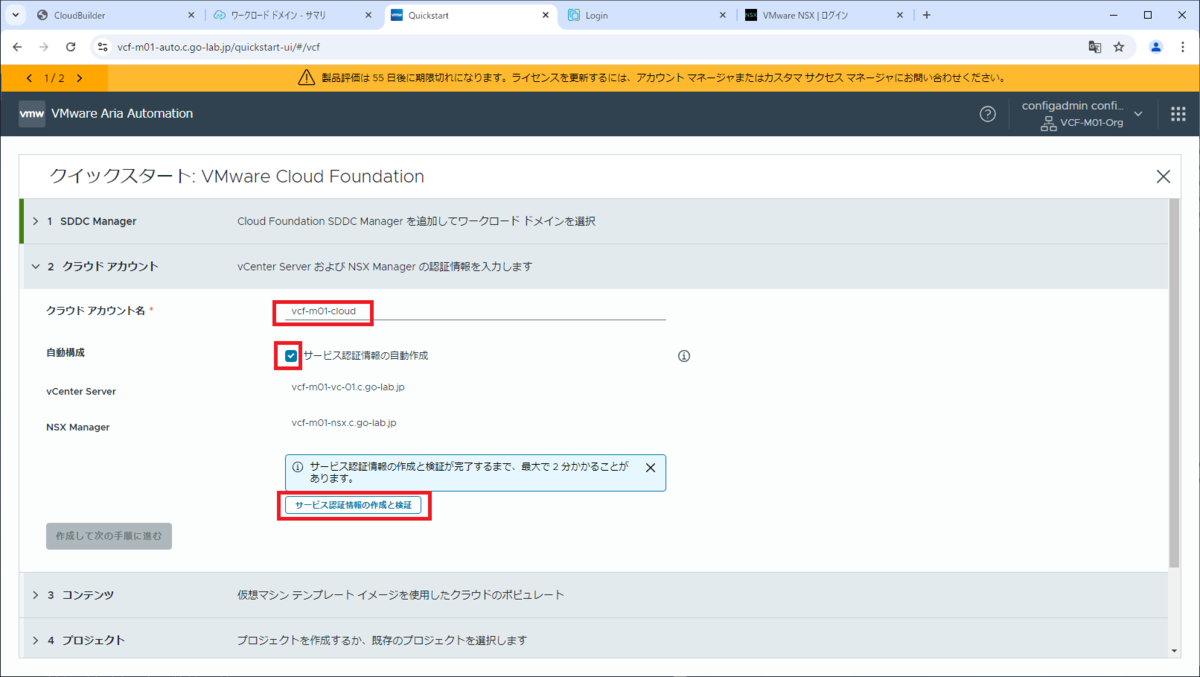This screenshot has width=1200, height=677.
Task: Click the VMware Aria Automation title
Action: pos(122,114)
